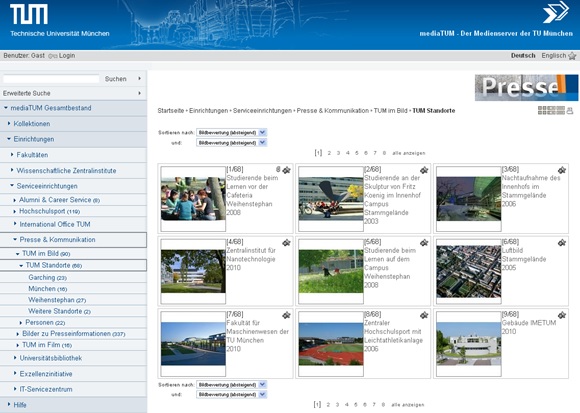
Task: Go to results page 2 at top
Action: [x=329, y=153]
